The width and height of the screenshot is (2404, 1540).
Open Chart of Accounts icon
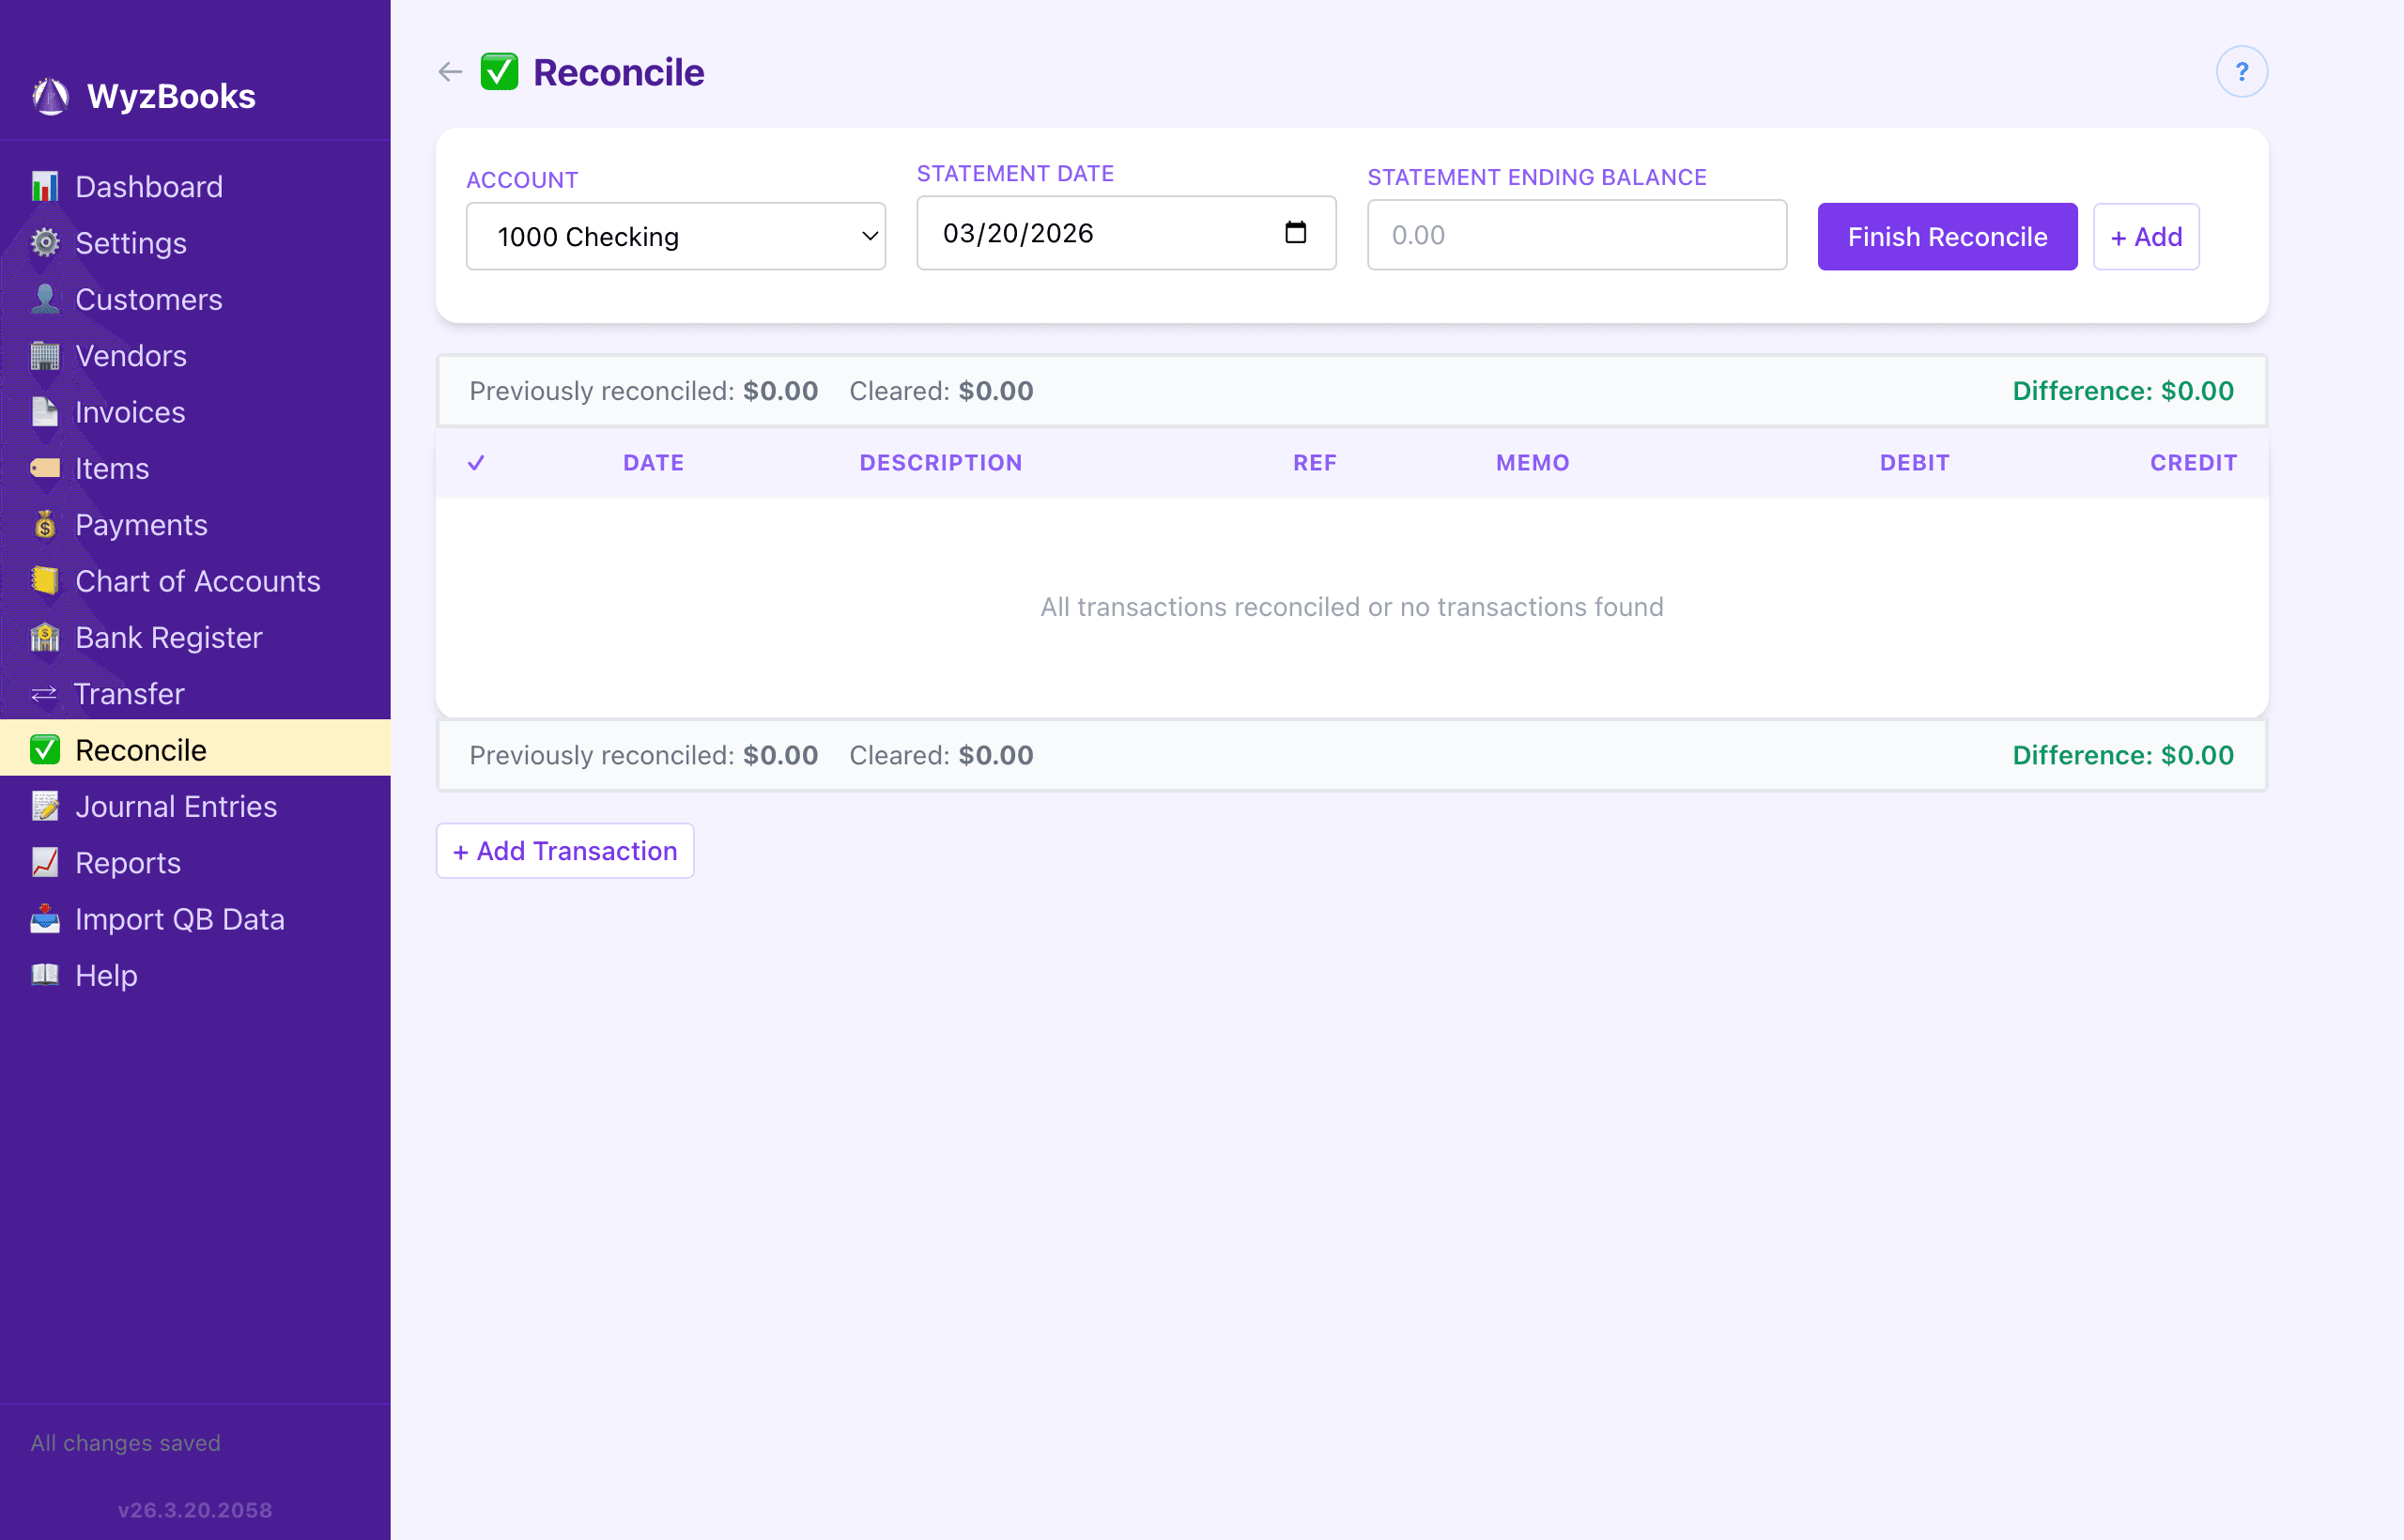tap(45, 580)
